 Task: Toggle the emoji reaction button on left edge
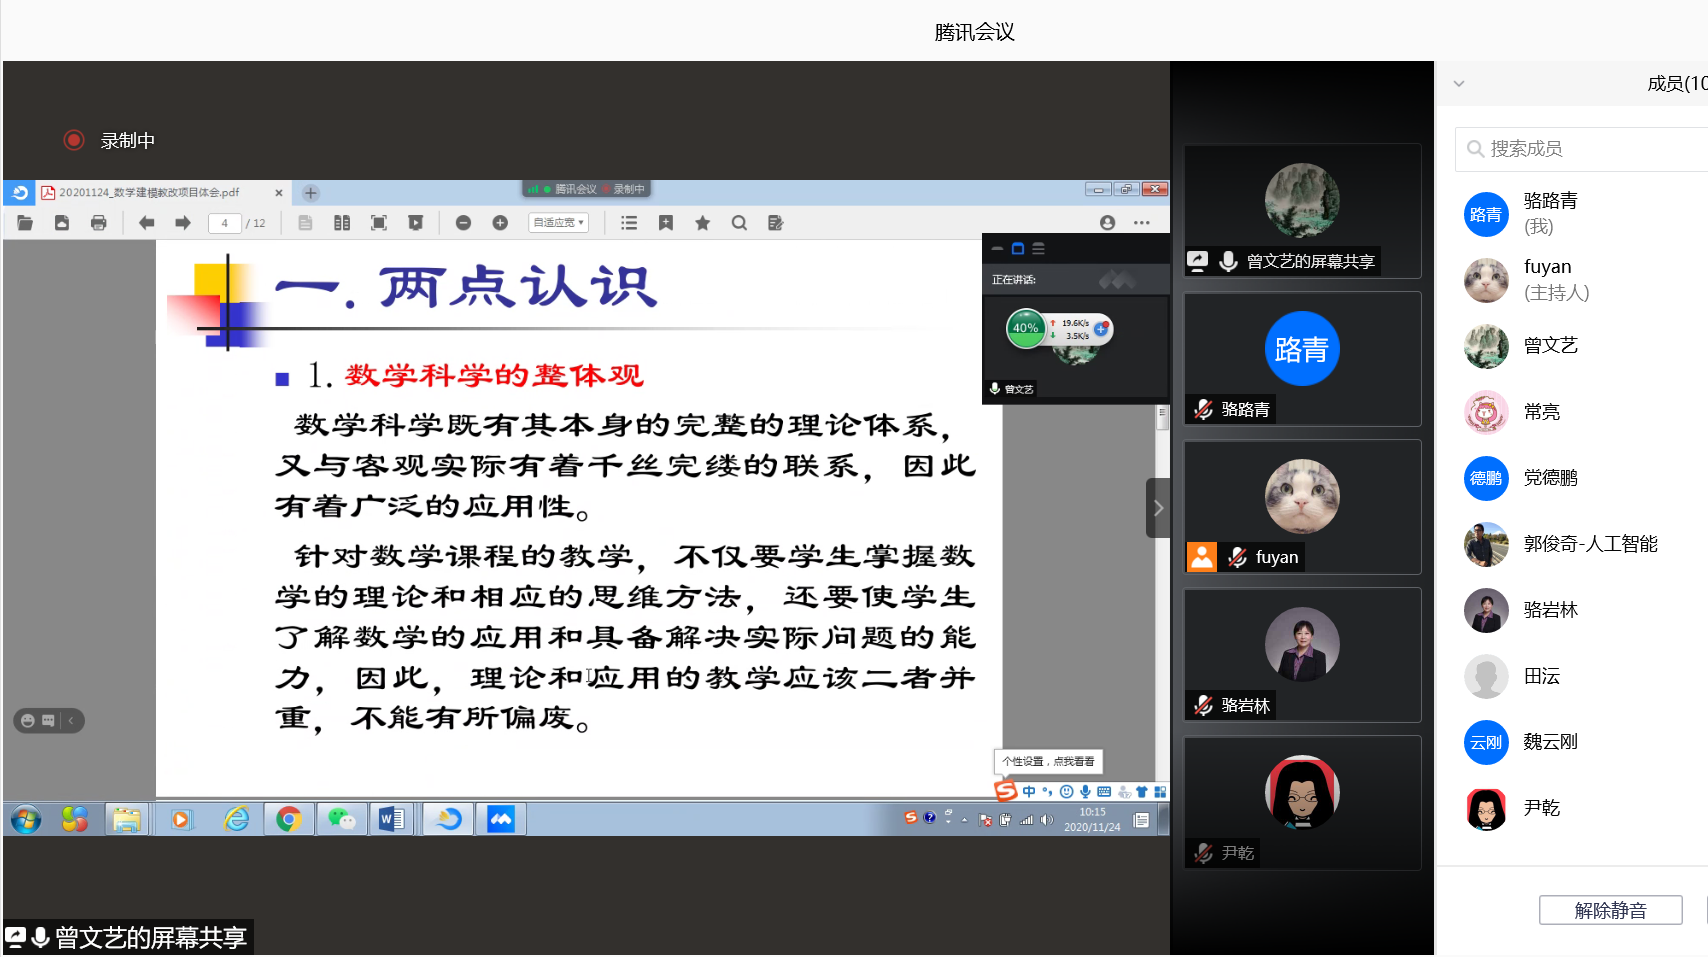pyautogui.click(x=28, y=721)
